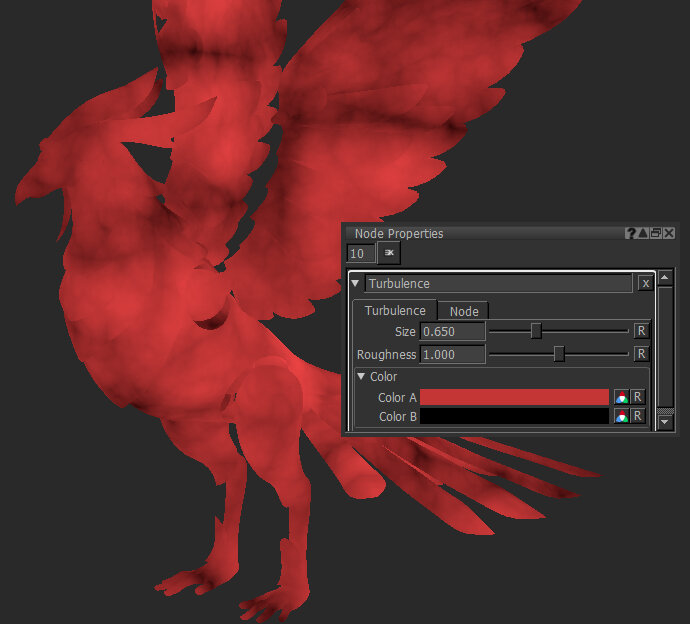Viewport: 690px width, 624px height.
Task: Reset the Size value
Action: point(640,331)
